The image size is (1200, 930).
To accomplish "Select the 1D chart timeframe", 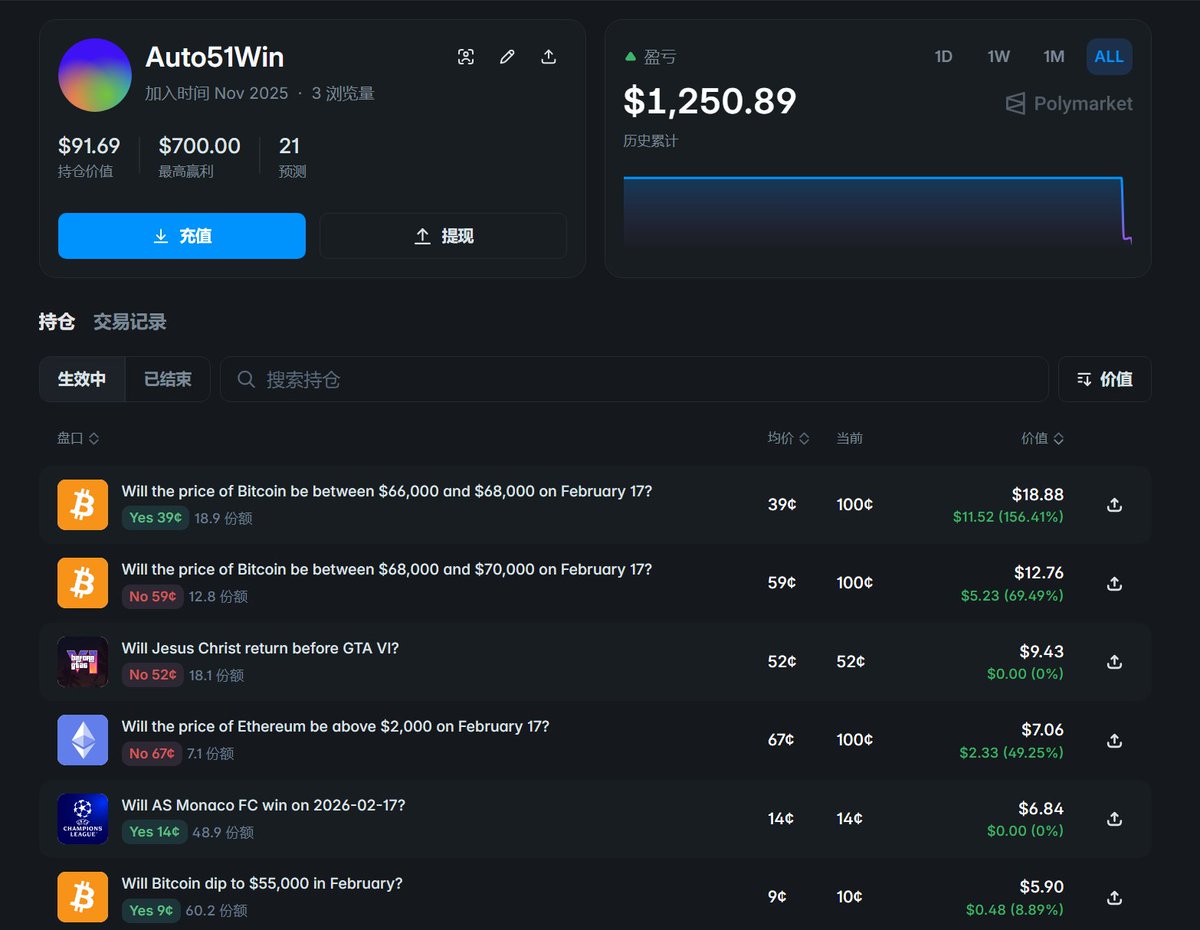I will [943, 57].
